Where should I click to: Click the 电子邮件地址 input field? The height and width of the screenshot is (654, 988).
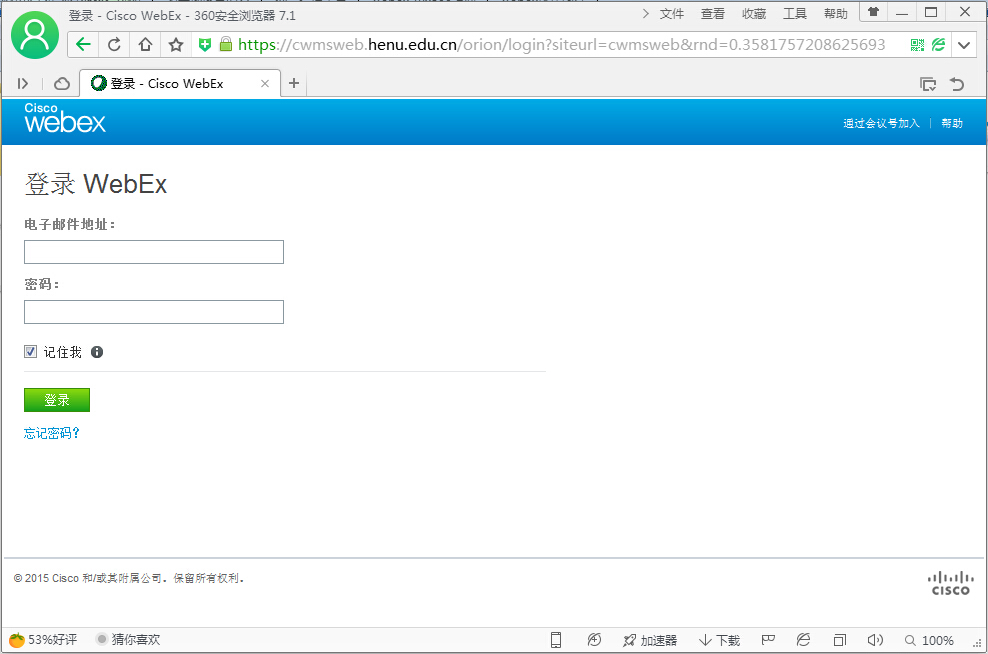tap(154, 252)
